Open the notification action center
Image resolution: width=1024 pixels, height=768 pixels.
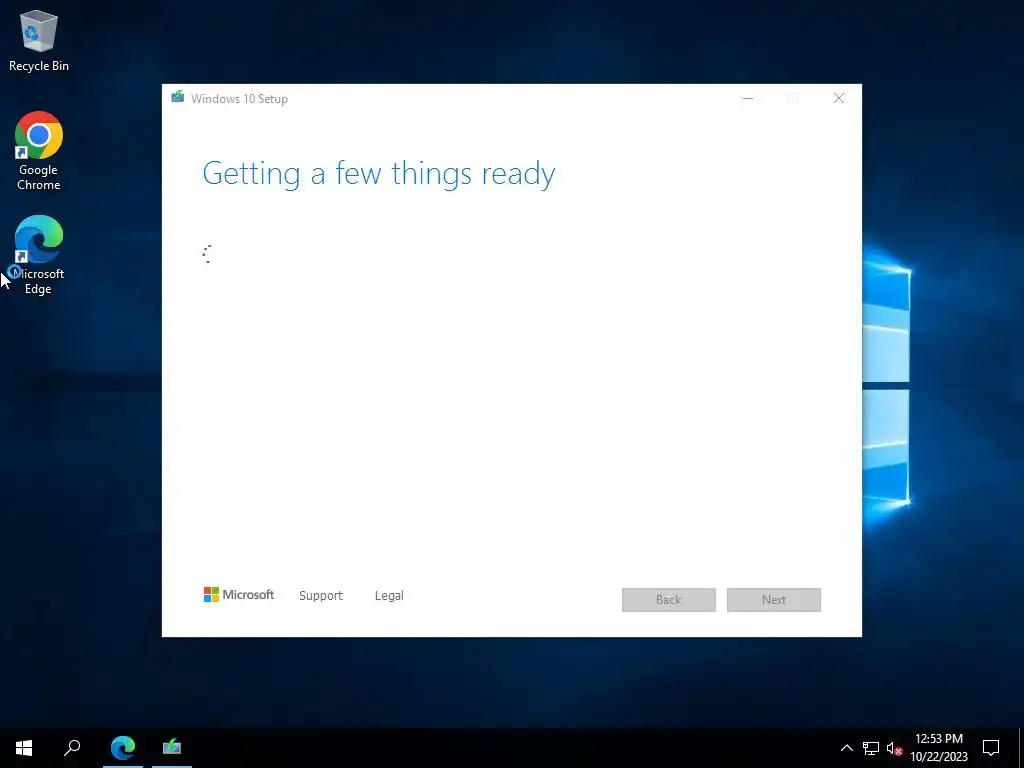pos(991,748)
